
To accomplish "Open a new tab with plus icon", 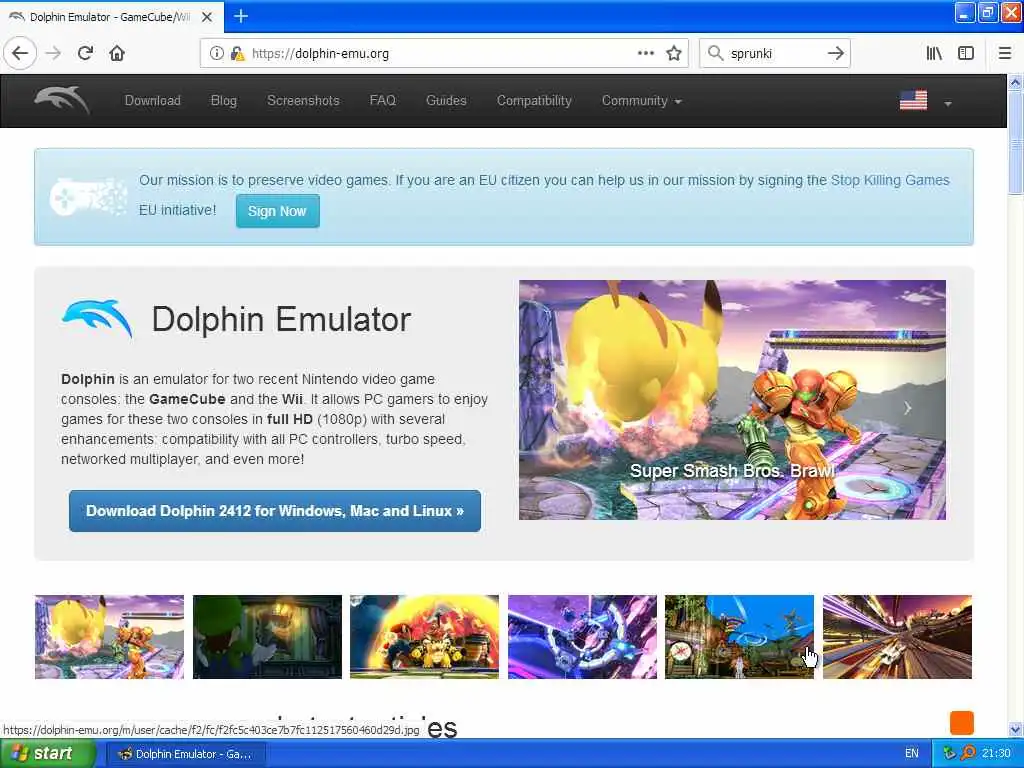I will click(240, 16).
